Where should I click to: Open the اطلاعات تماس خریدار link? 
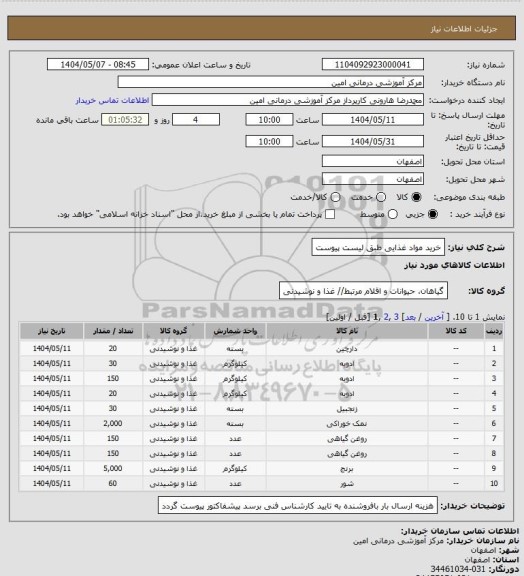112,100
